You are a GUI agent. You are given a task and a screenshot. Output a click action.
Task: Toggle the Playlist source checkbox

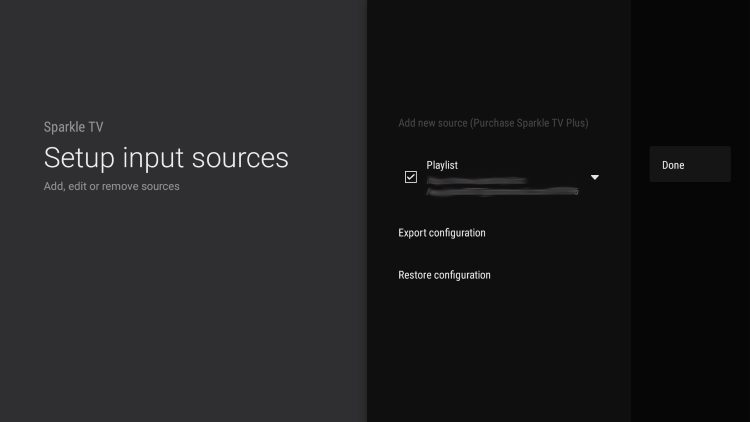[x=410, y=177]
